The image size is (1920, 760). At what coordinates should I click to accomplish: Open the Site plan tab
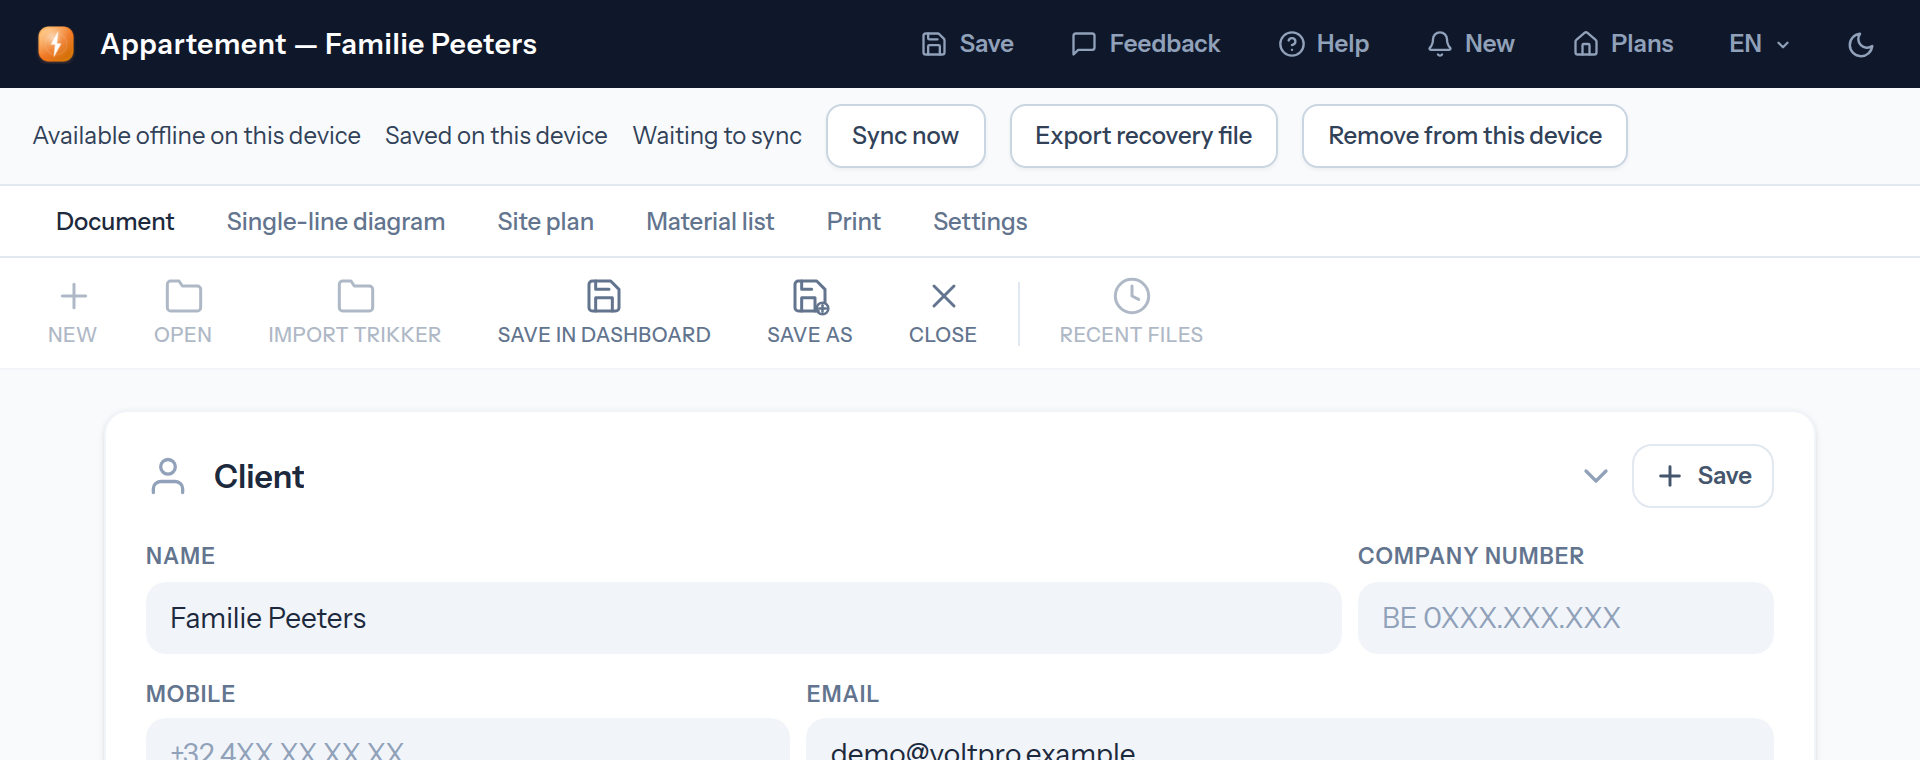(546, 221)
